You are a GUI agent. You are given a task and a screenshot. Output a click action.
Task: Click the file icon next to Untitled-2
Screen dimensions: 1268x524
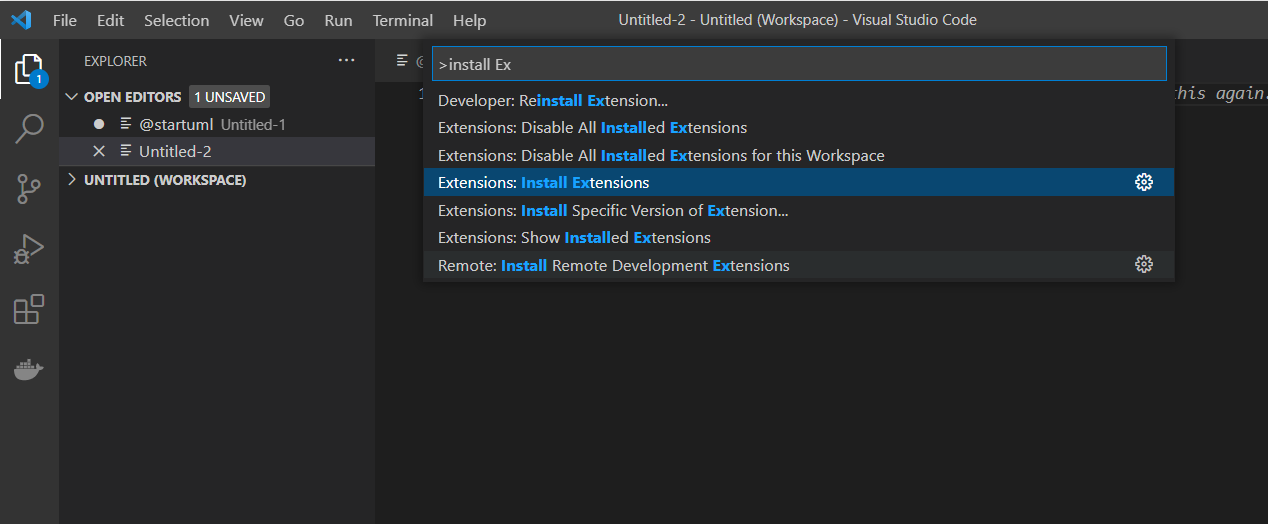pos(126,152)
